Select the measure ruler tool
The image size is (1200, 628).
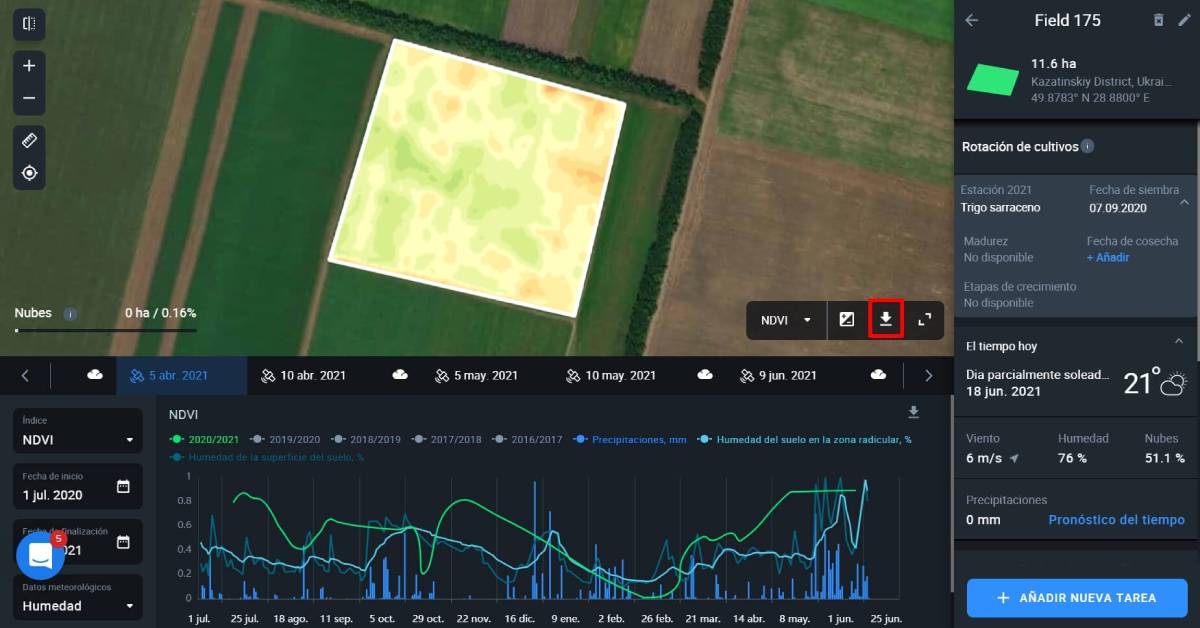[x=29, y=139]
